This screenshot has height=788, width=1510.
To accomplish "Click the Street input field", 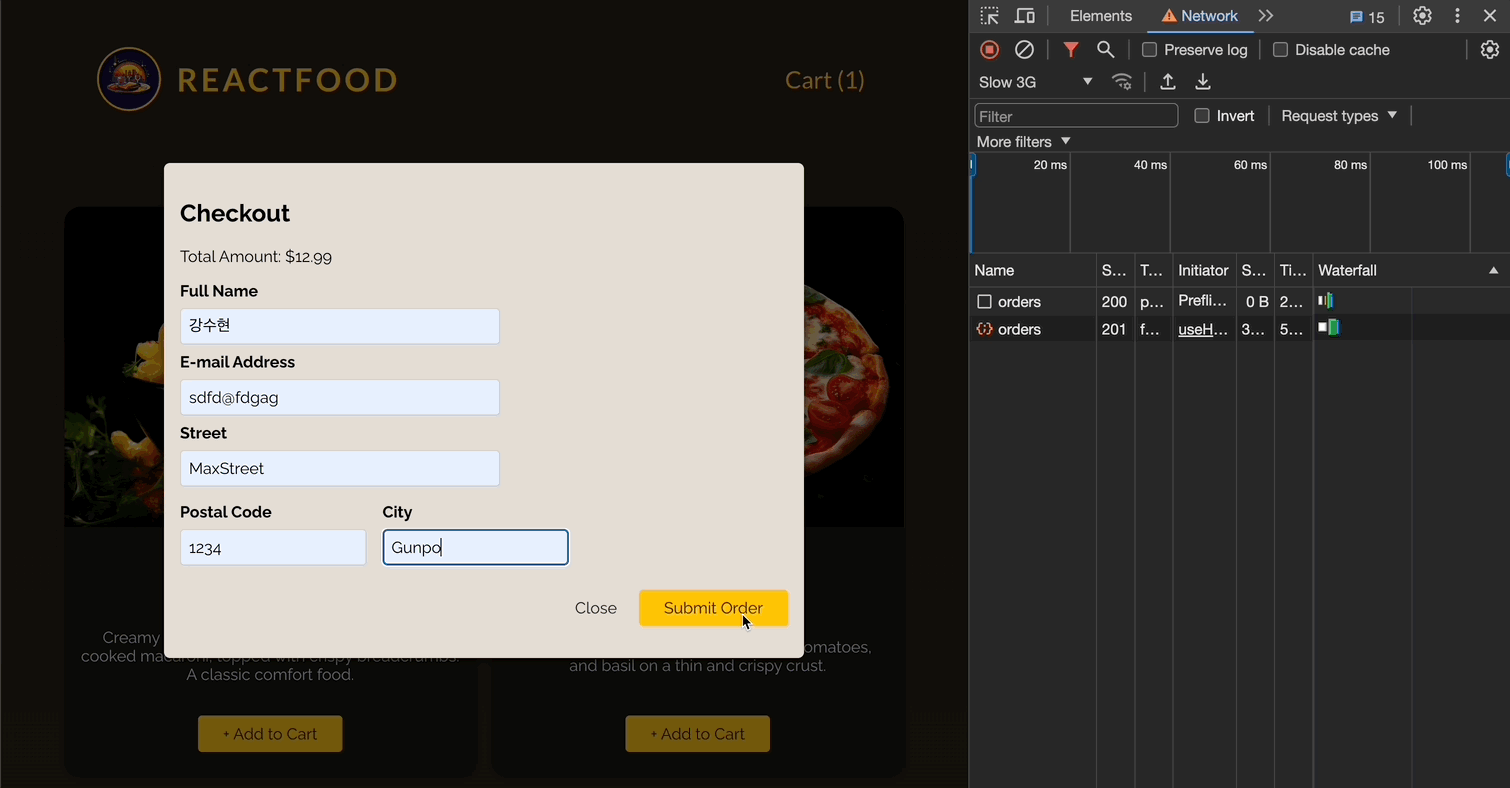I will coord(340,468).
